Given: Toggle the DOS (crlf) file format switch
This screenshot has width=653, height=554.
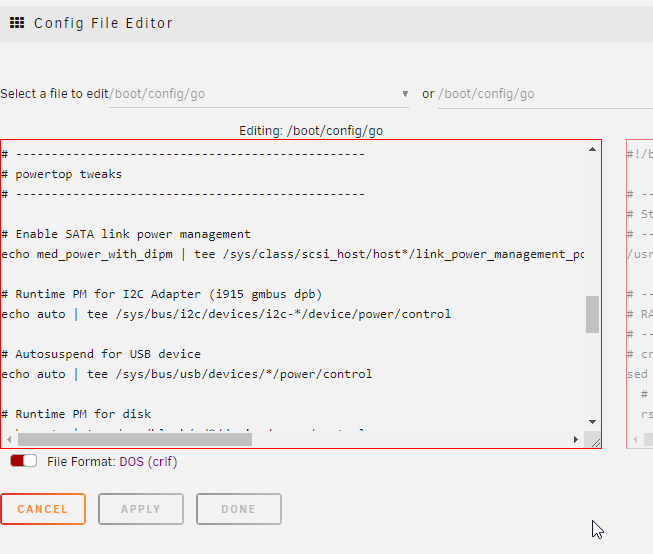Looking at the screenshot, I should tap(23, 461).
